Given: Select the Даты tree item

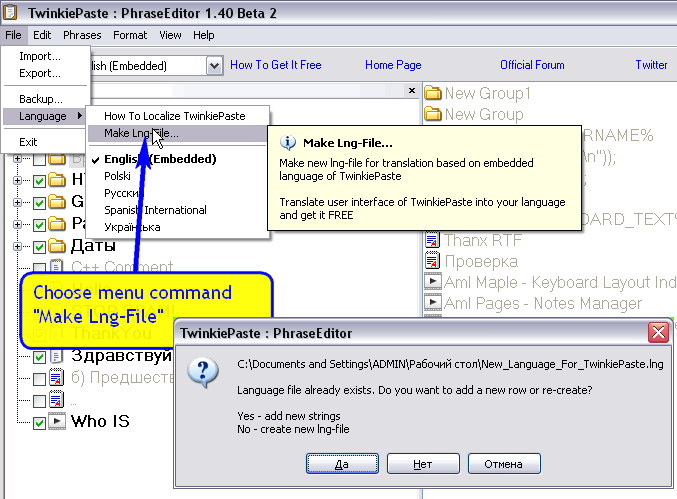Looking at the screenshot, I should coord(93,246).
